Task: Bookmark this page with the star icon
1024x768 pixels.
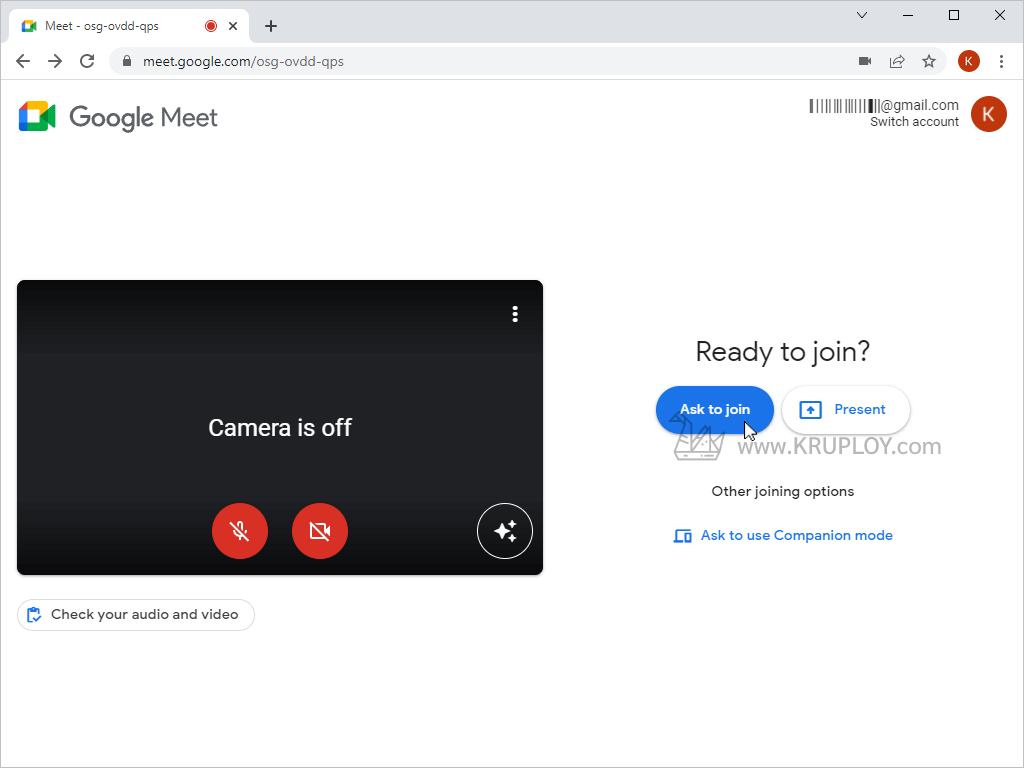Action: [929, 61]
